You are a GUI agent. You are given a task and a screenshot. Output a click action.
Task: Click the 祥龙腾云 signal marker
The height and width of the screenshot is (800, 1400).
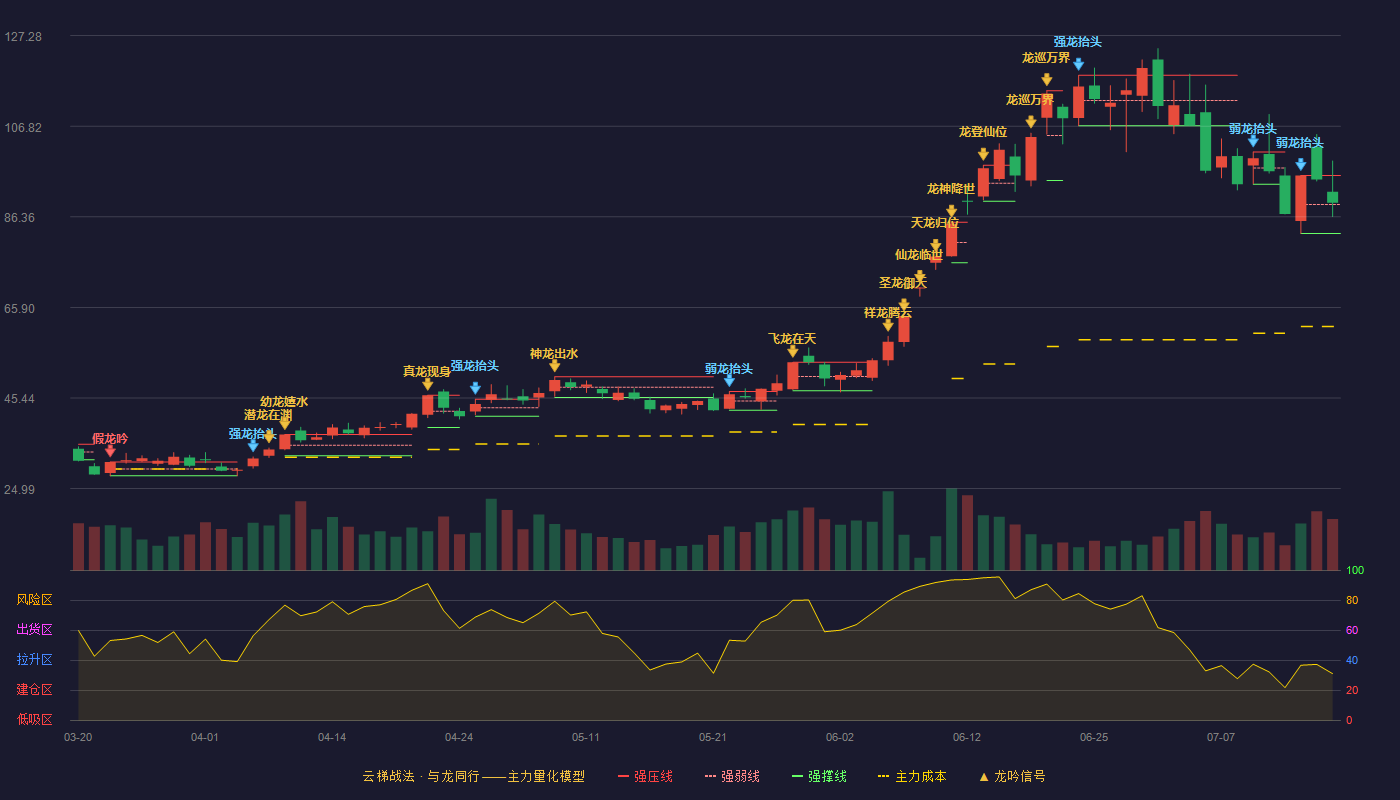tap(888, 325)
